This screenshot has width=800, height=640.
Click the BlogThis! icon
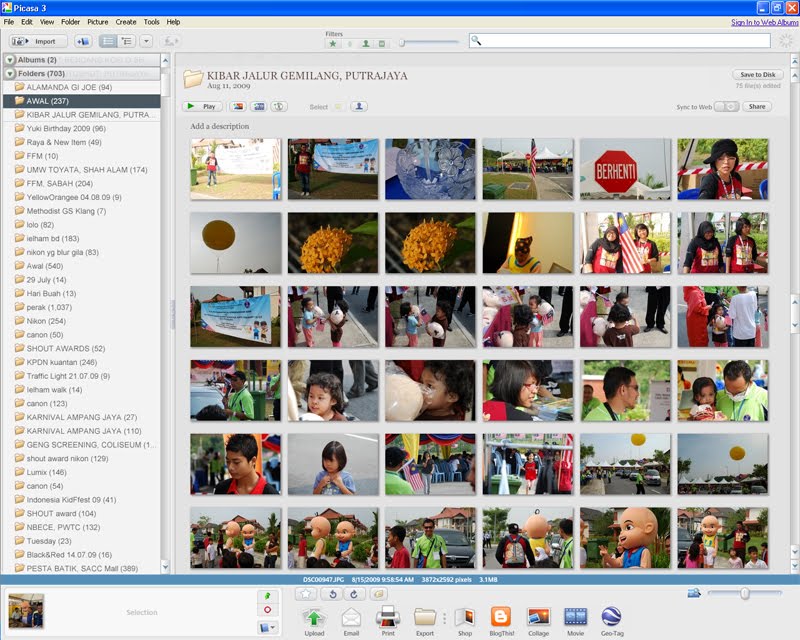coord(501,617)
